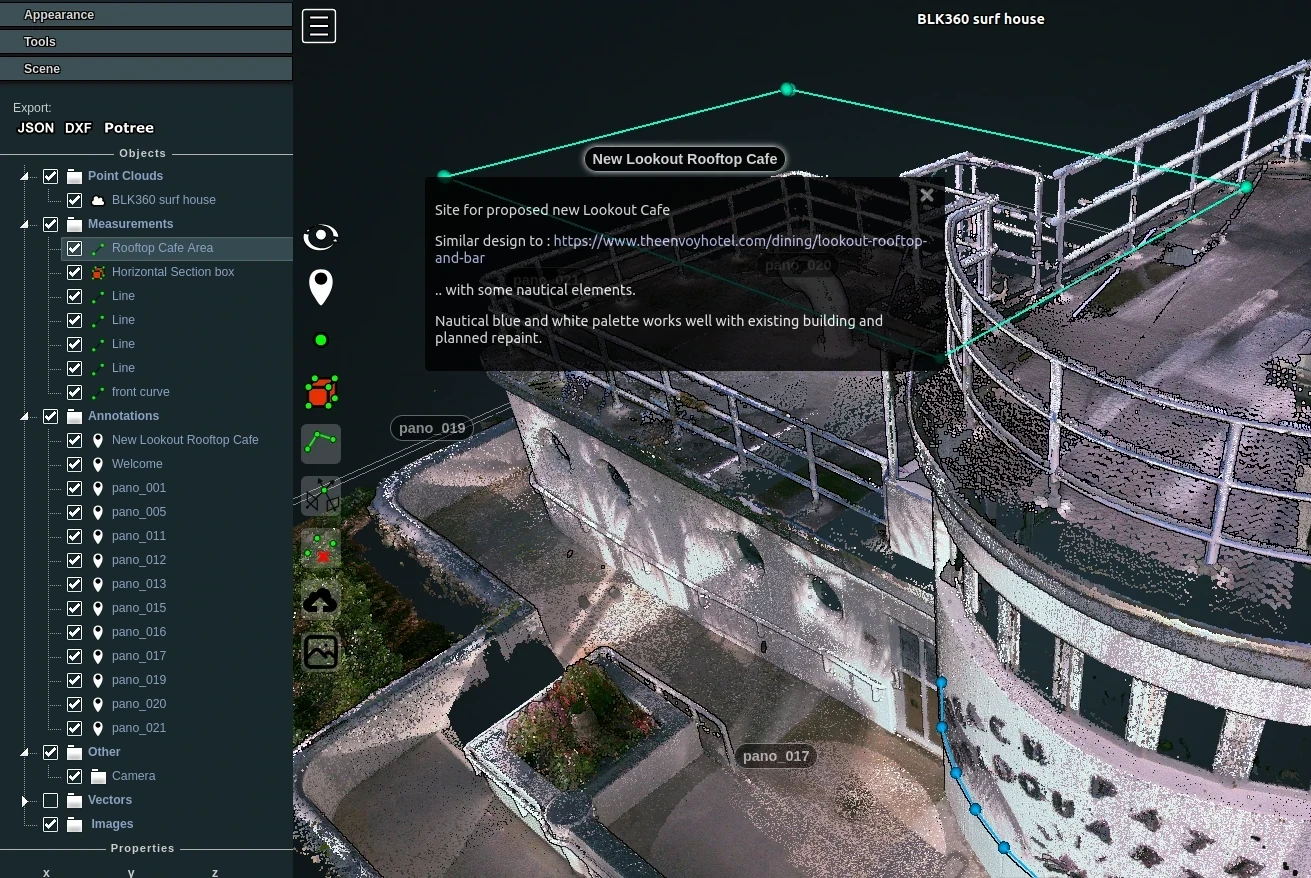Collapse the Point Clouds tree node
Screen dimensions: 1311x878
[25, 176]
